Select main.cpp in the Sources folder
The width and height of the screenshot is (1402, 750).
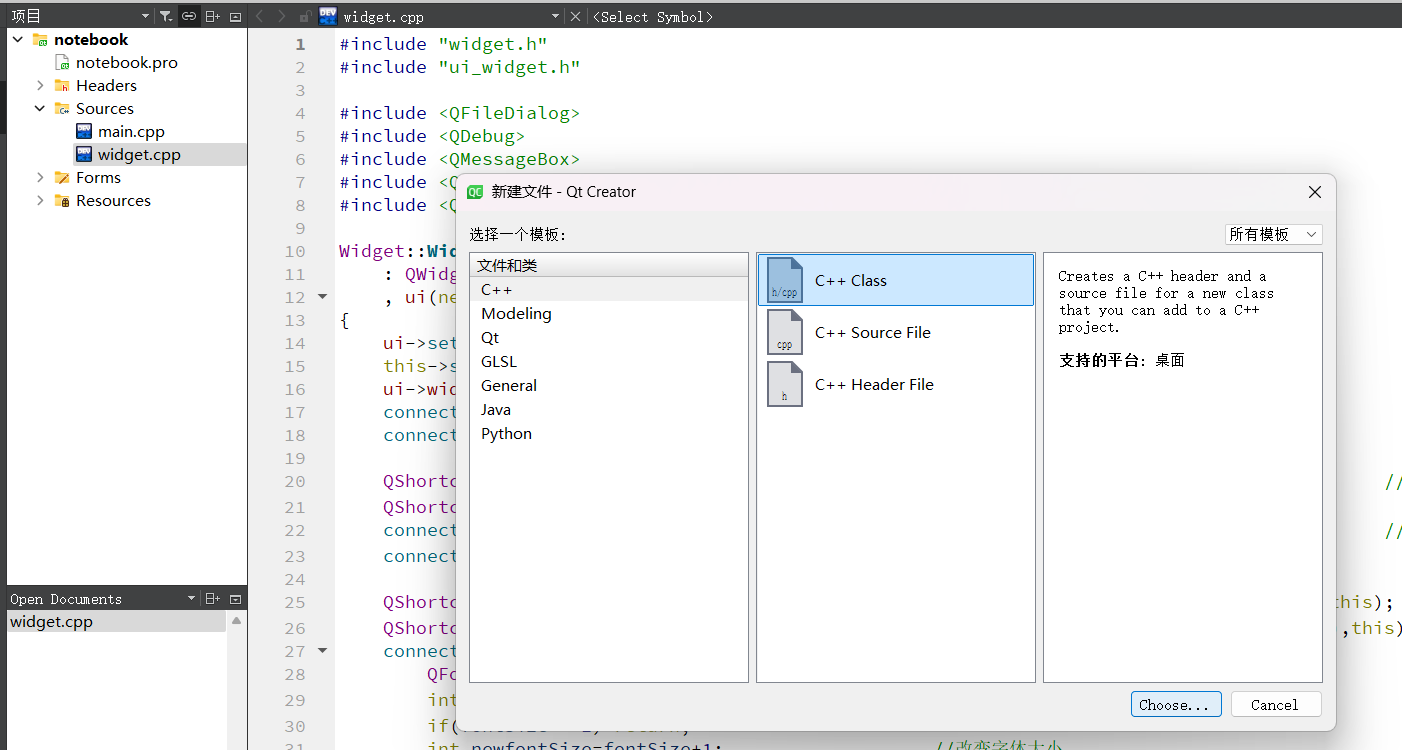tap(131, 131)
